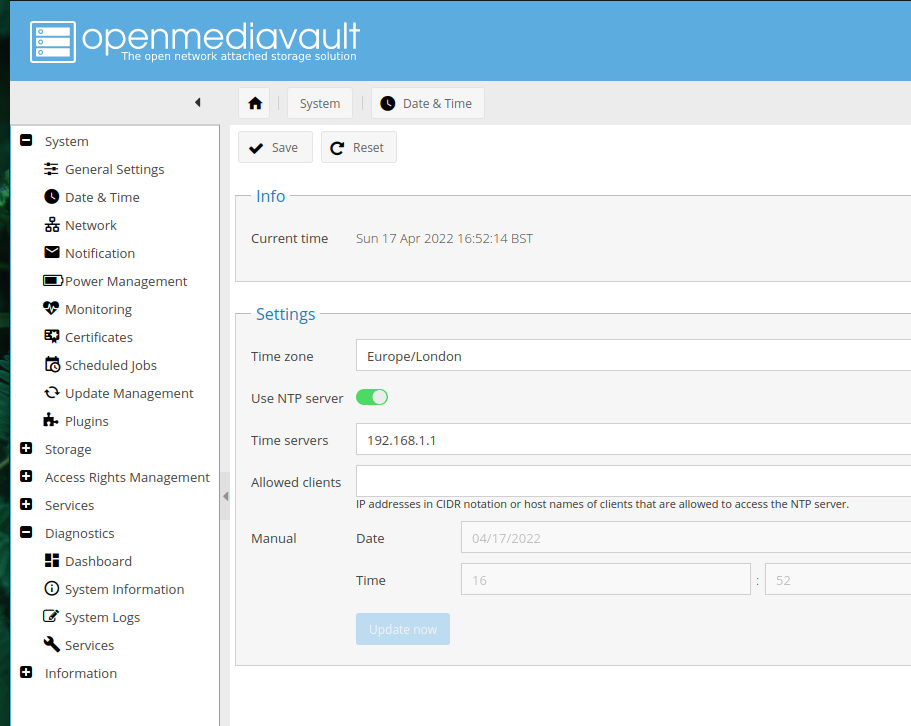Open Certificates in sidebar
Viewport: 911px width, 726px height.
tap(99, 337)
